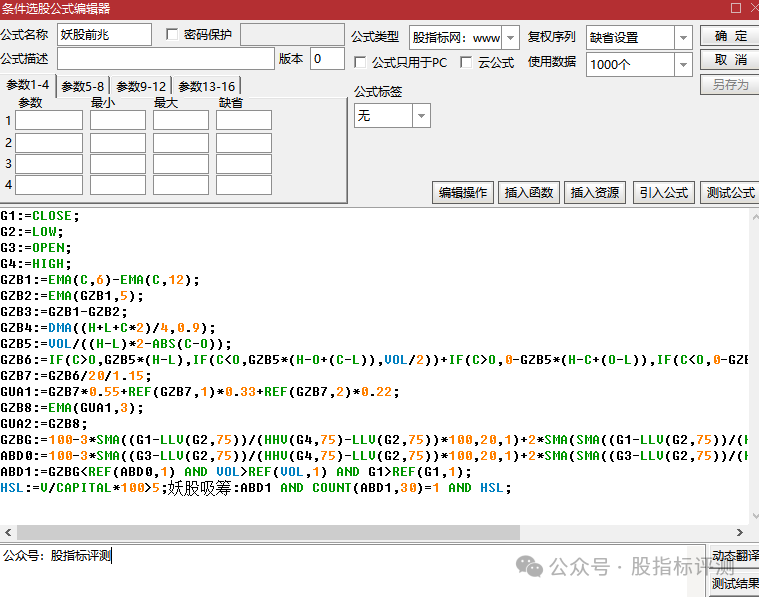
Task: Click the code editor scroll left arrow
Action: point(8,532)
